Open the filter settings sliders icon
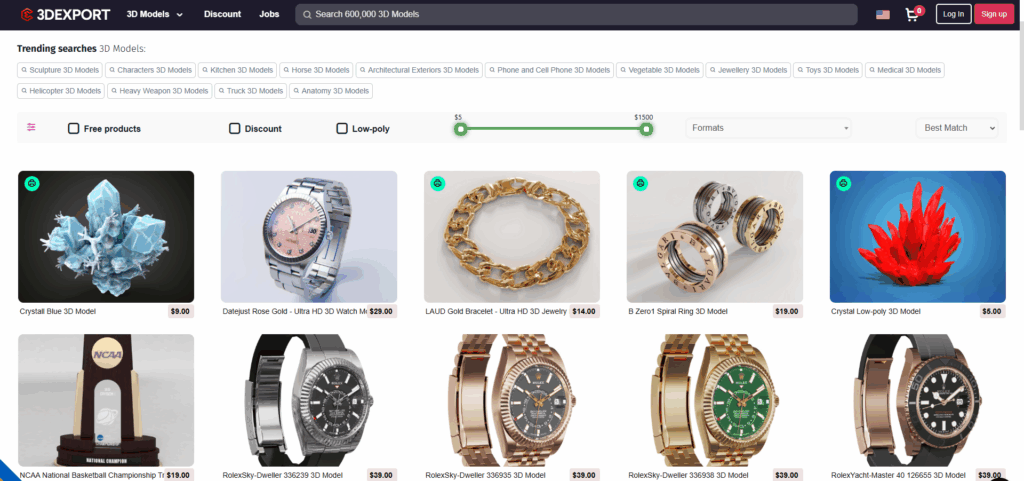The width and height of the screenshot is (1024, 481). click(31, 127)
